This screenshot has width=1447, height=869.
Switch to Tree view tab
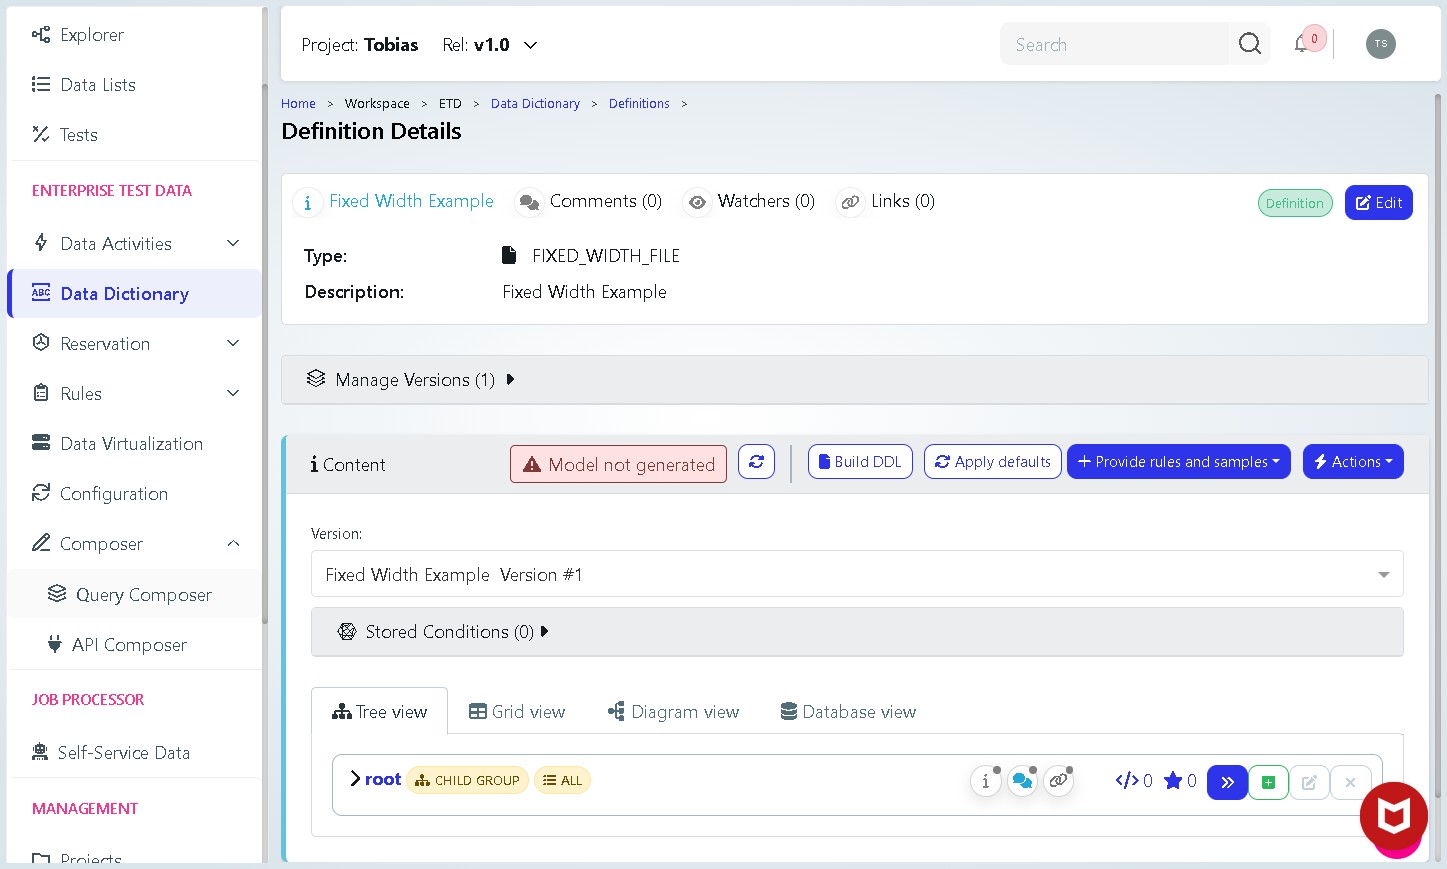379,712
